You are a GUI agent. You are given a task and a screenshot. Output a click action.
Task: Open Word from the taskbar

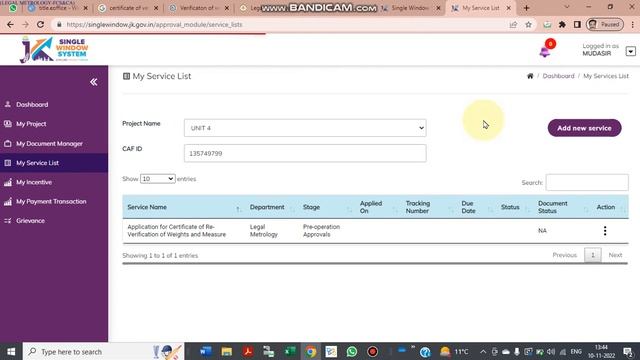206,351
